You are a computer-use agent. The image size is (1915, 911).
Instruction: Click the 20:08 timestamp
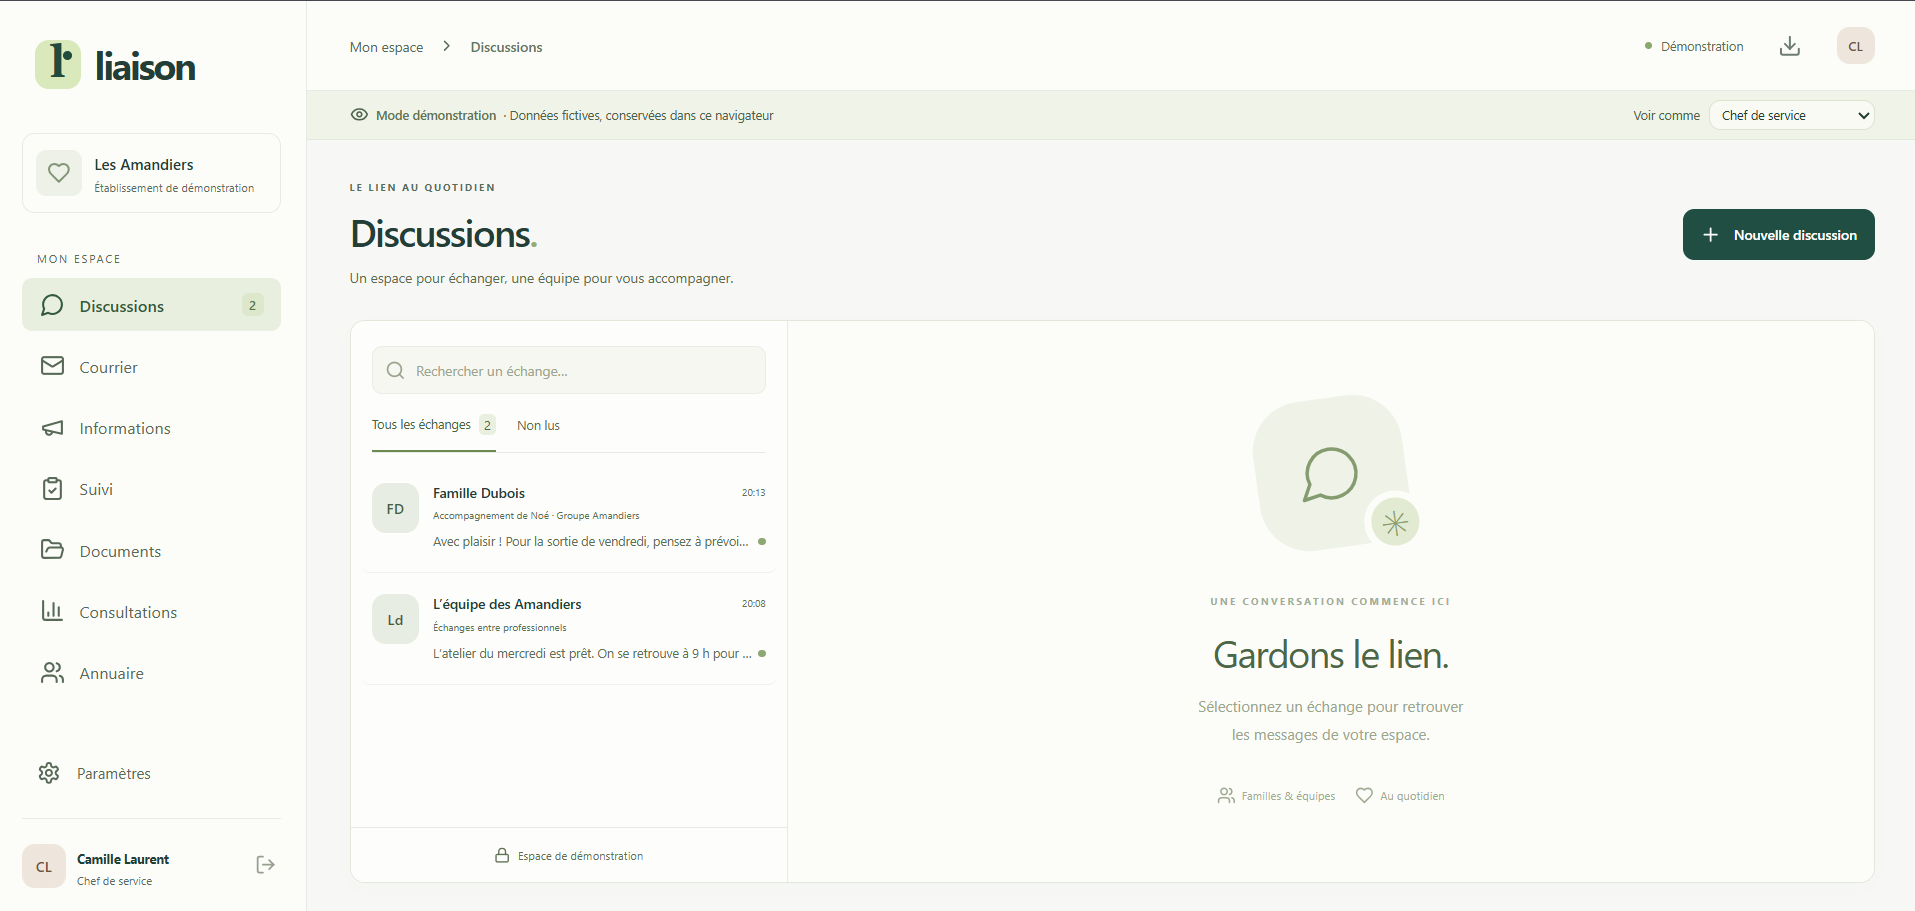click(x=753, y=604)
